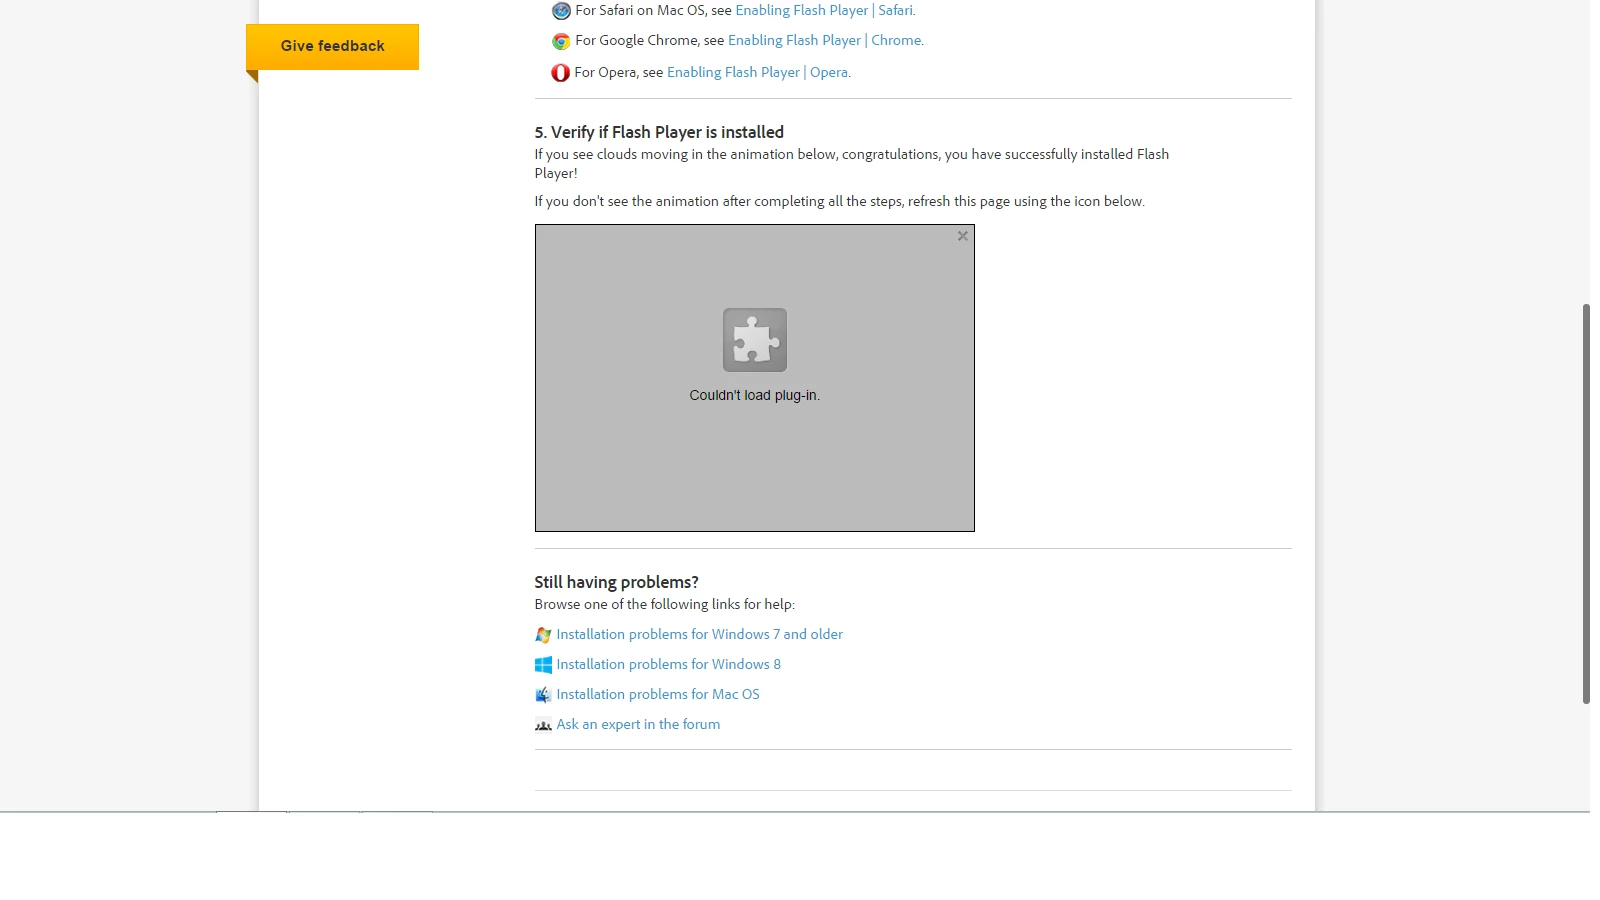Click the Windows 8 logo icon

pyautogui.click(x=543, y=665)
